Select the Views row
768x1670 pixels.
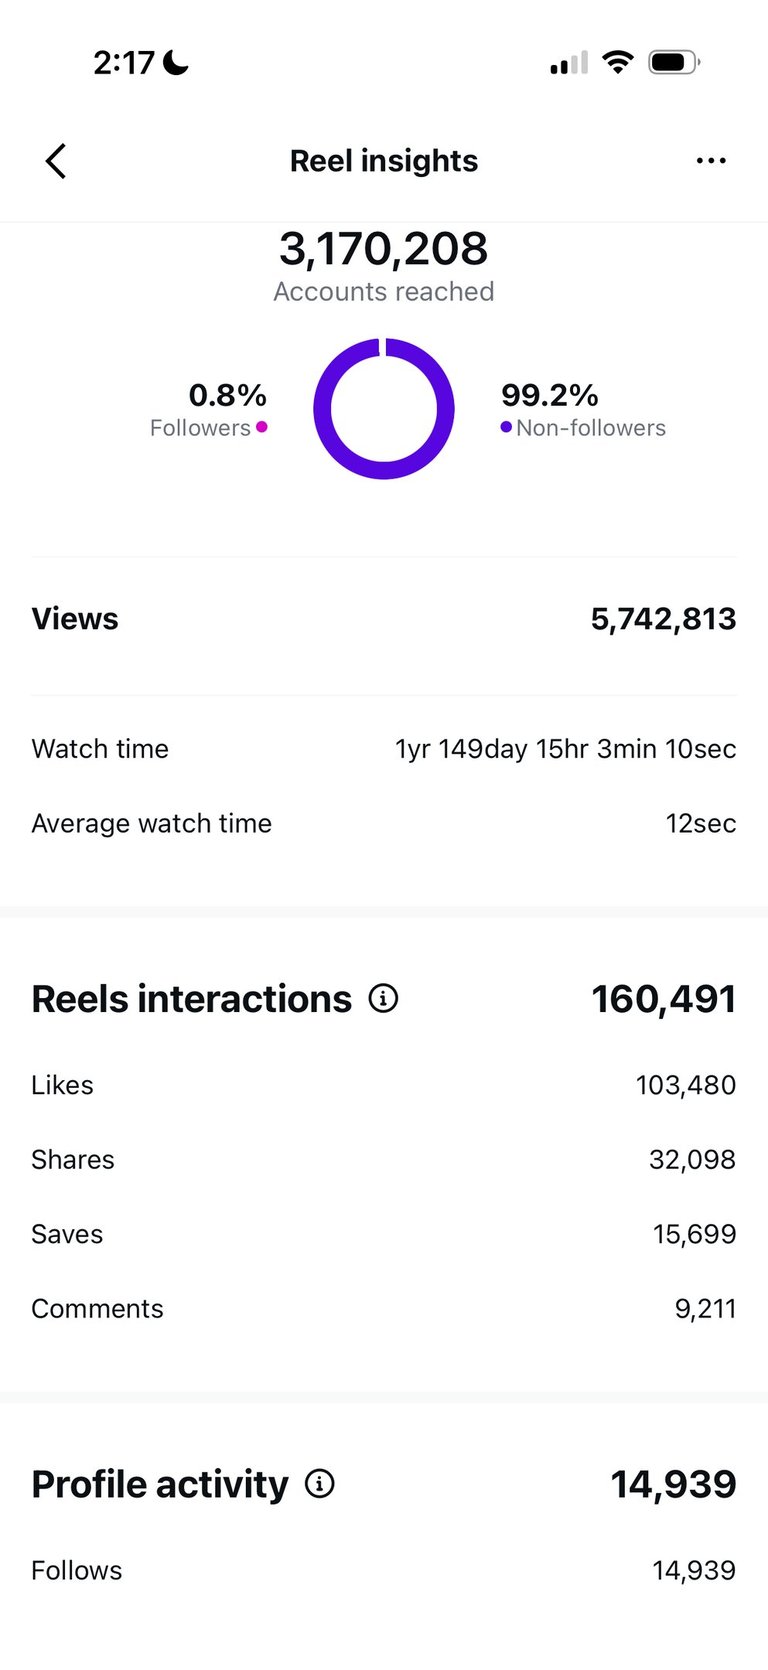(x=384, y=619)
